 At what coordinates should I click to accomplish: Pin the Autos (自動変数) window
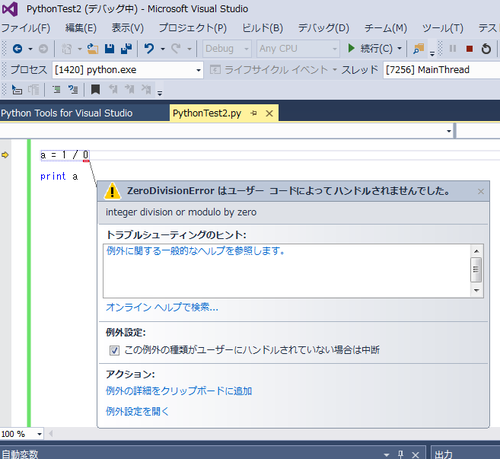[401, 454]
